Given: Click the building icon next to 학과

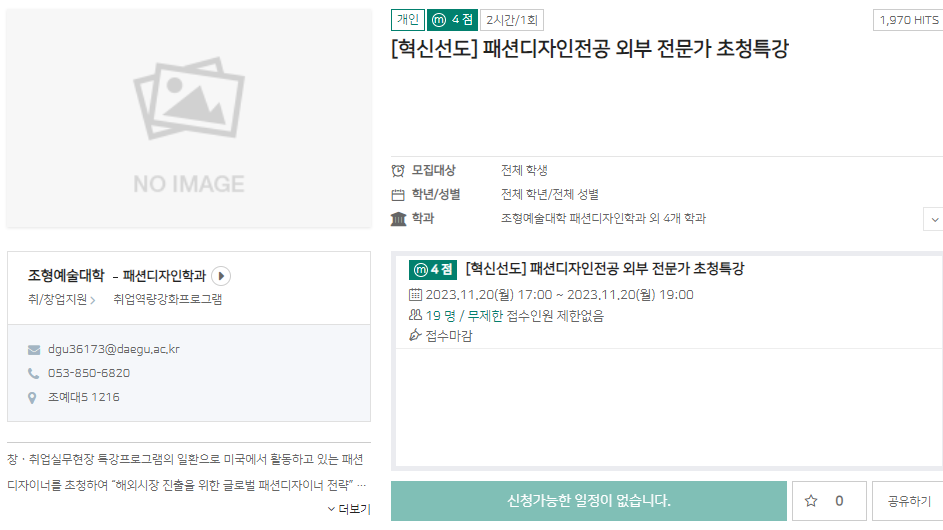Looking at the screenshot, I should (x=398, y=219).
